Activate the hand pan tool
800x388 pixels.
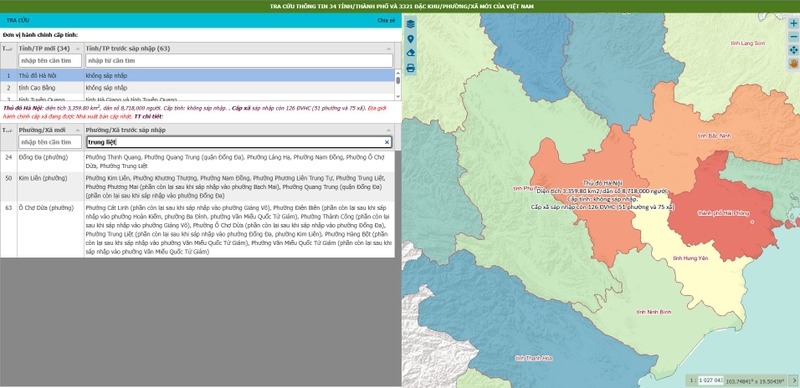tap(793, 63)
